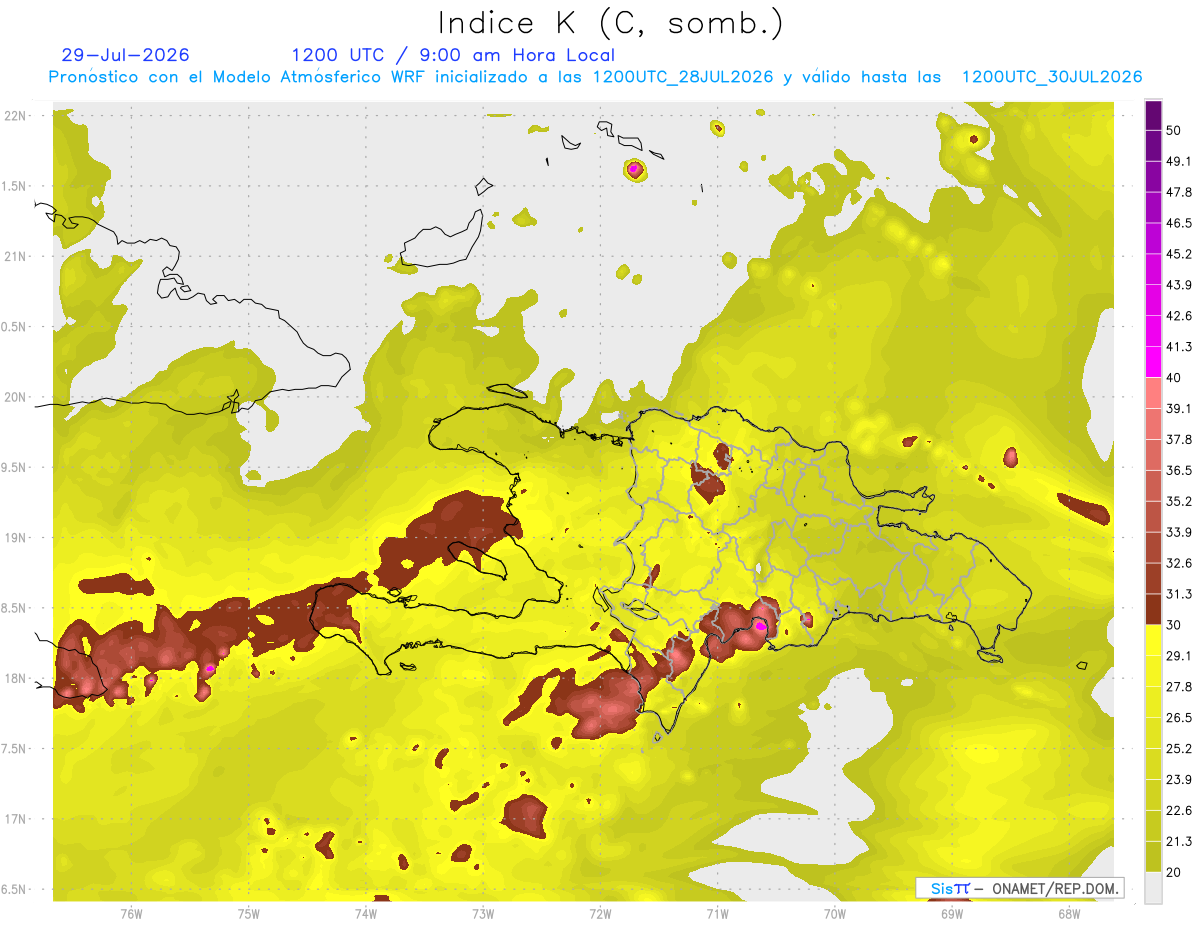Click the legend value "43.9"
Viewport: 1200px width, 927px height.
[1179, 285]
